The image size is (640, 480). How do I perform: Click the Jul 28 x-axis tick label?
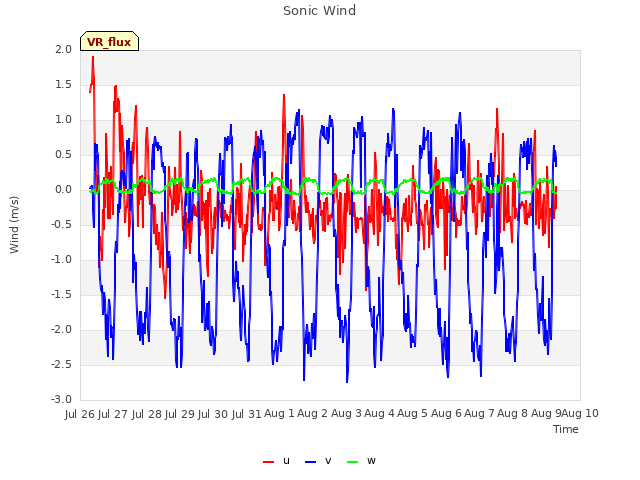[146, 414]
